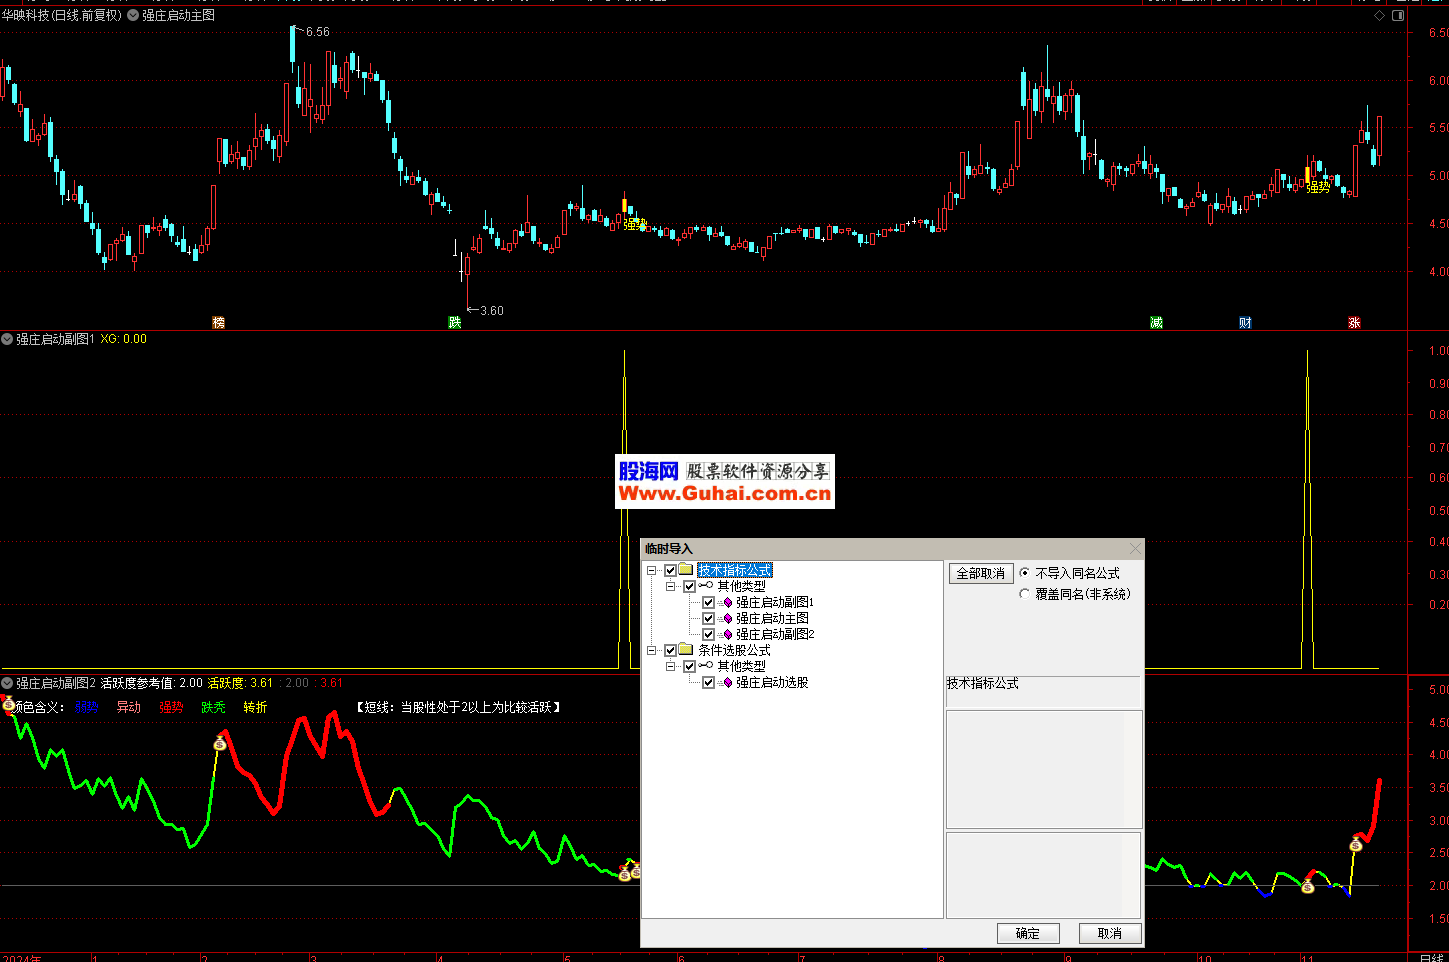Uncheck the 强庄启动副图1 checkbox

708,603
